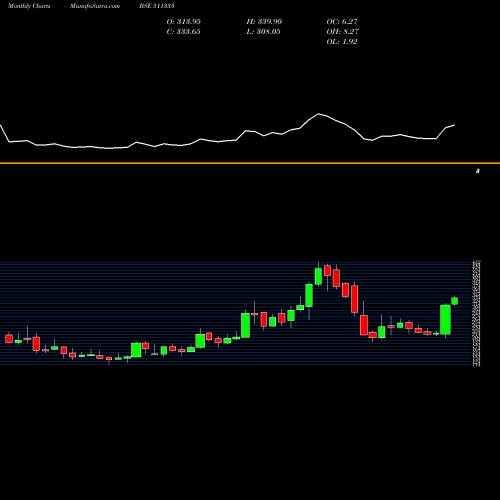Click the low value 'L: 308.05'
Image resolution: width=500 pixels, height=500 pixels.
(x=264, y=32)
